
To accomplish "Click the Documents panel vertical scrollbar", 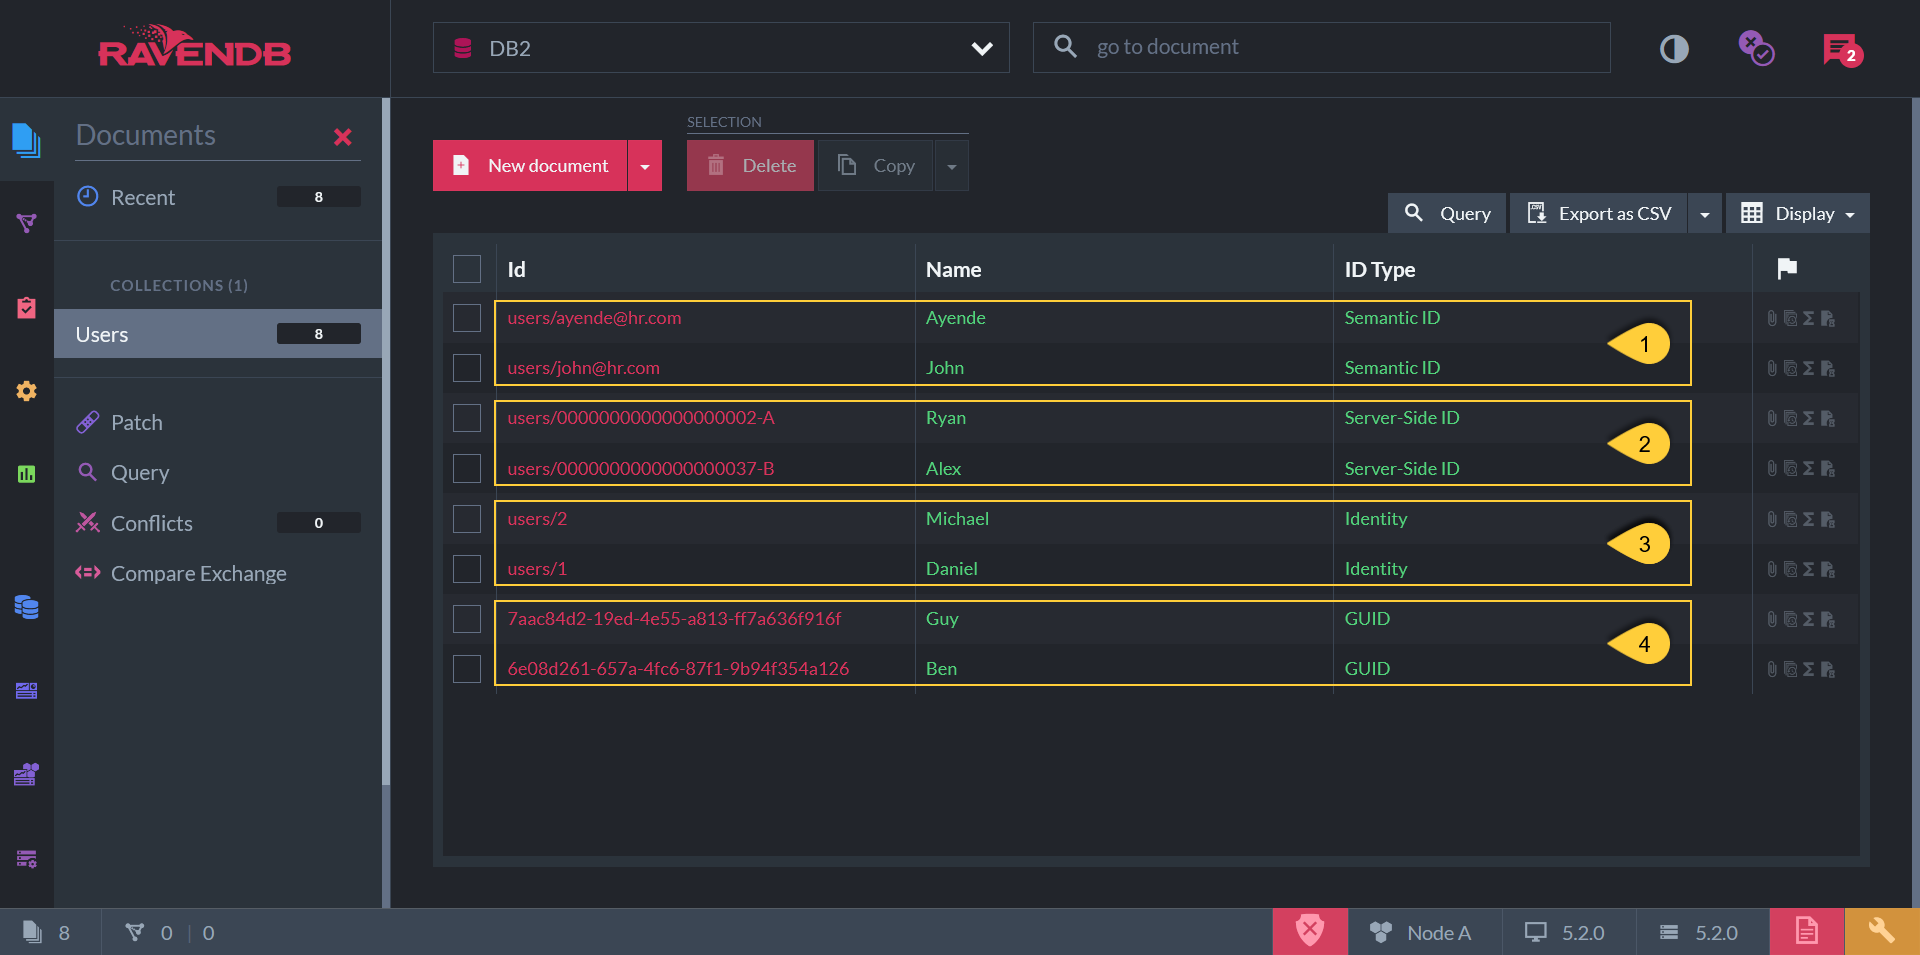I will click(386, 440).
